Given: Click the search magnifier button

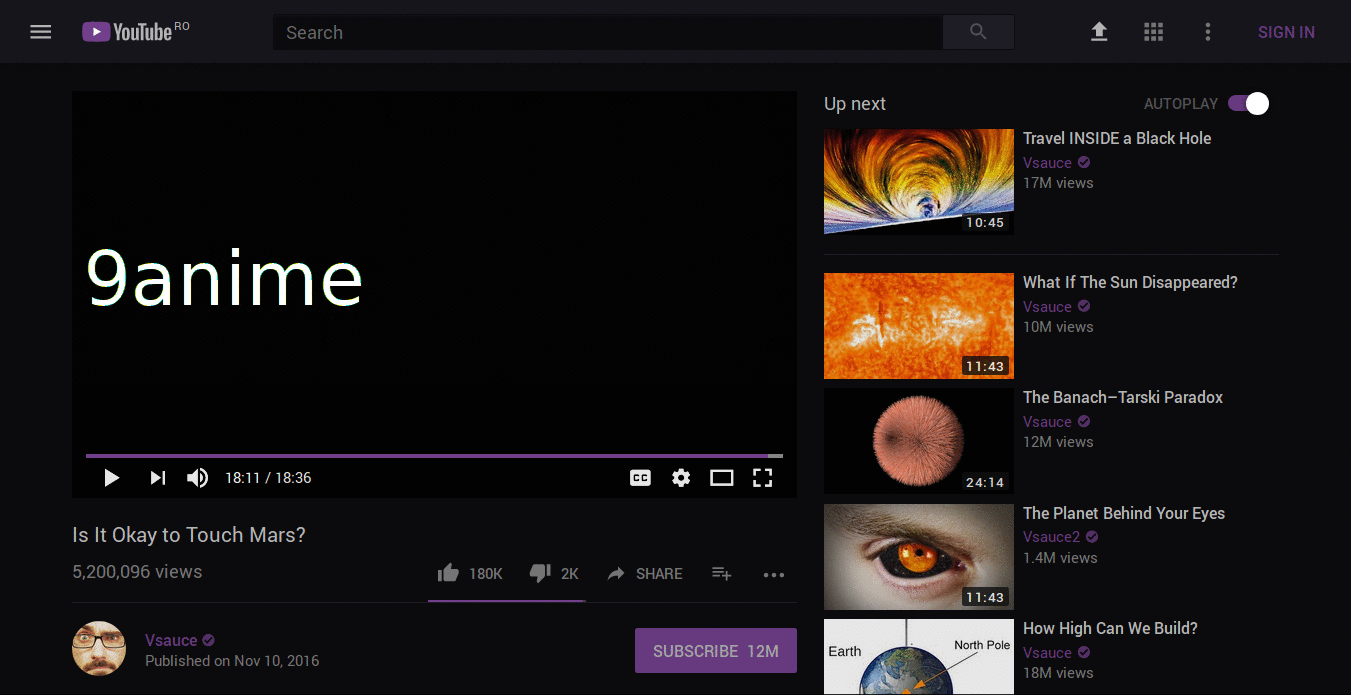Looking at the screenshot, I should (978, 32).
